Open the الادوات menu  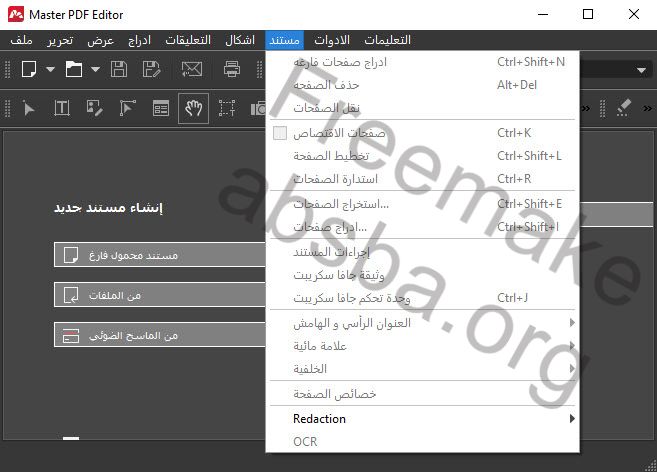click(332, 40)
